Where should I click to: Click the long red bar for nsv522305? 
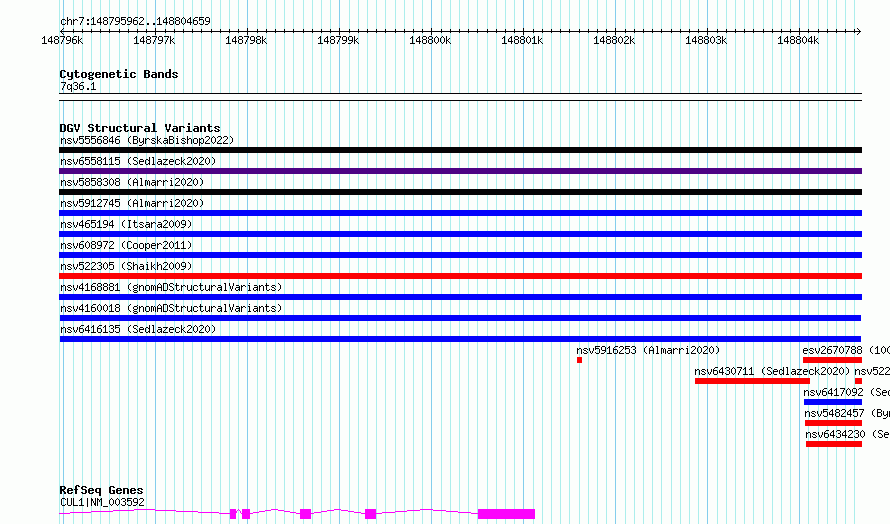[x=460, y=276]
